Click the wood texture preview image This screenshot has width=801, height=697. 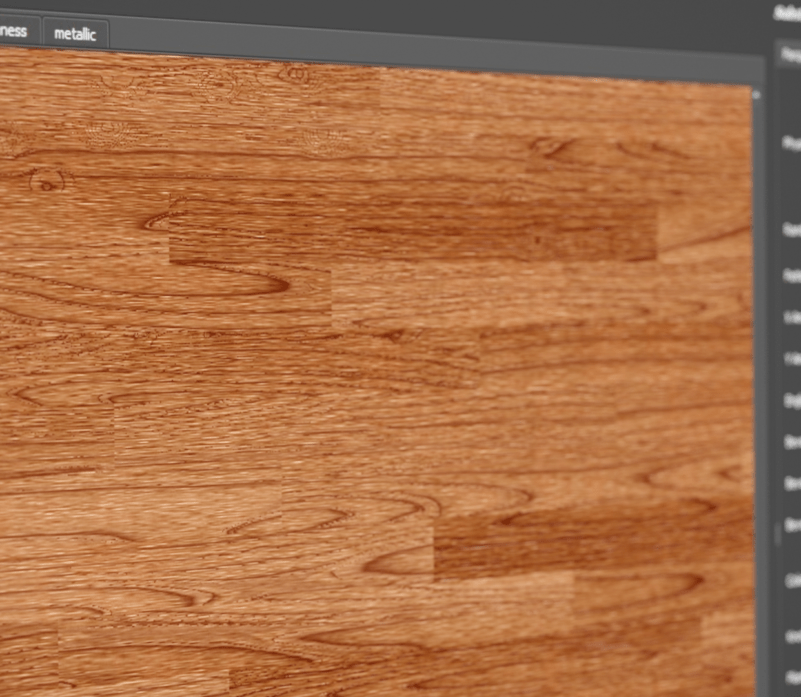pos(375,373)
